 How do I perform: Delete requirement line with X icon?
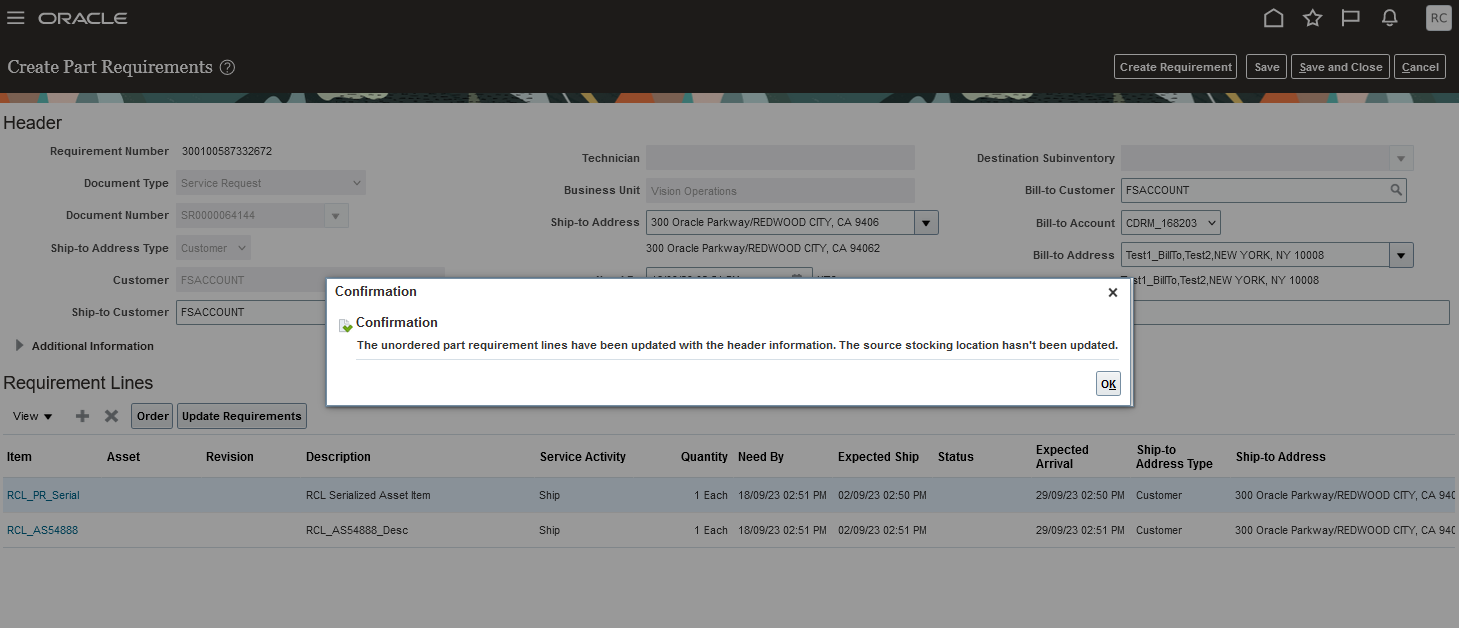pos(112,416)
